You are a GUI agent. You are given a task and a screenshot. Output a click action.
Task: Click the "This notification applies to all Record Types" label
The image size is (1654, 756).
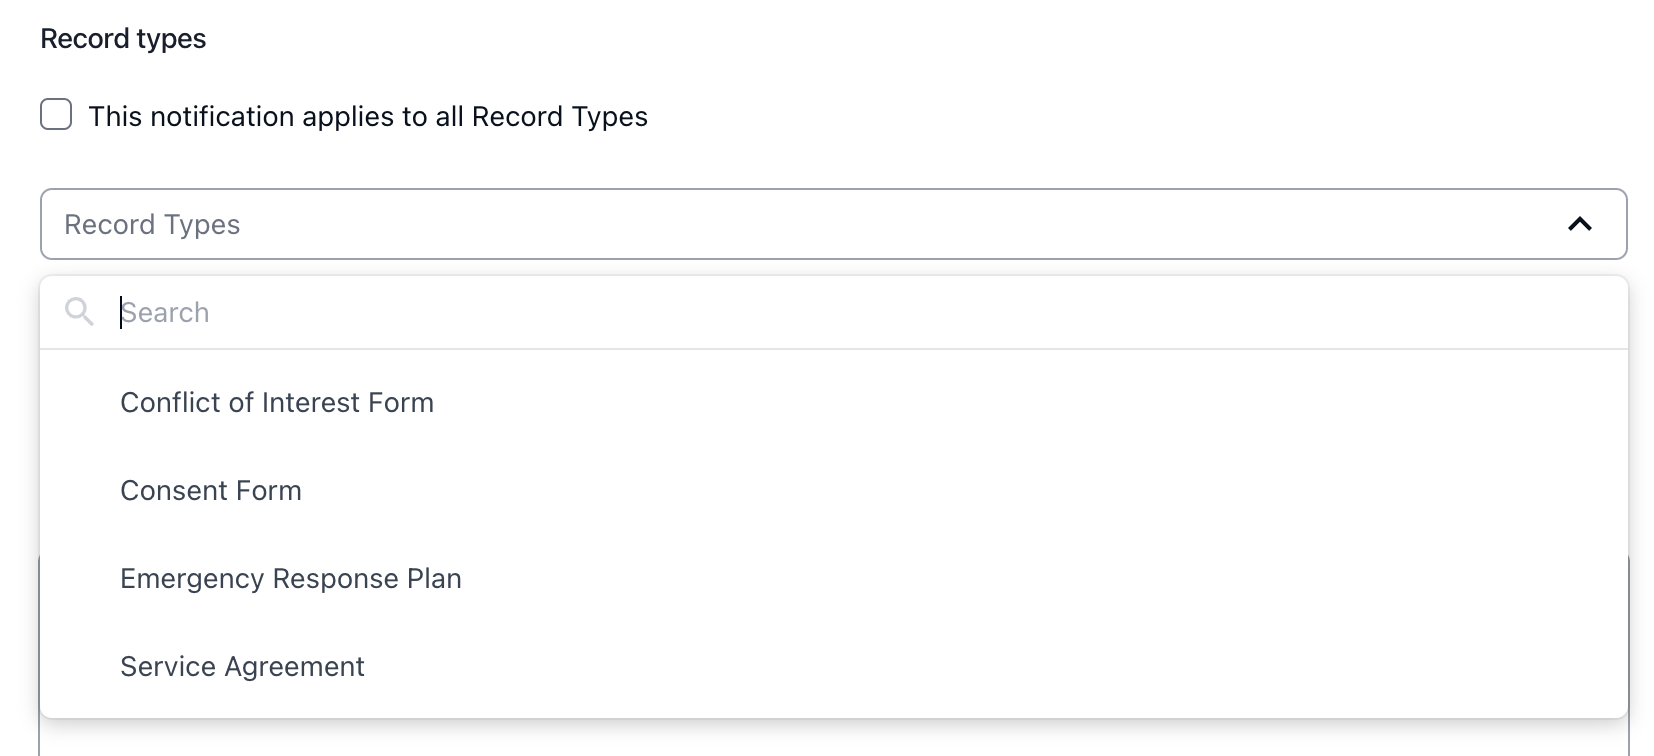(368, 117)
